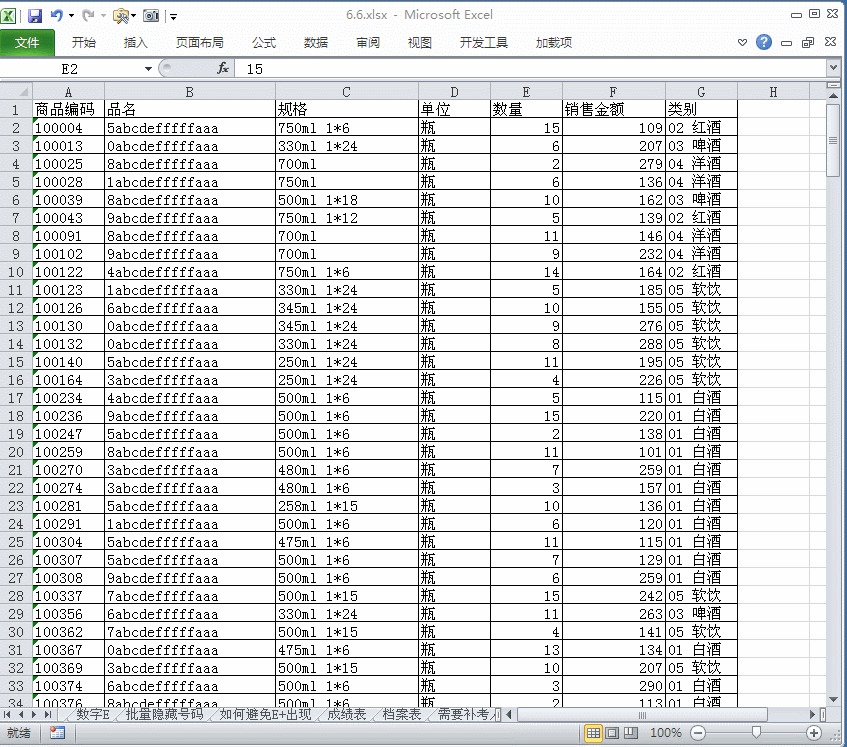Viewport: 847px width, 747px height.
Task: Click the 100% zoom level button
Action: (666, 733)
